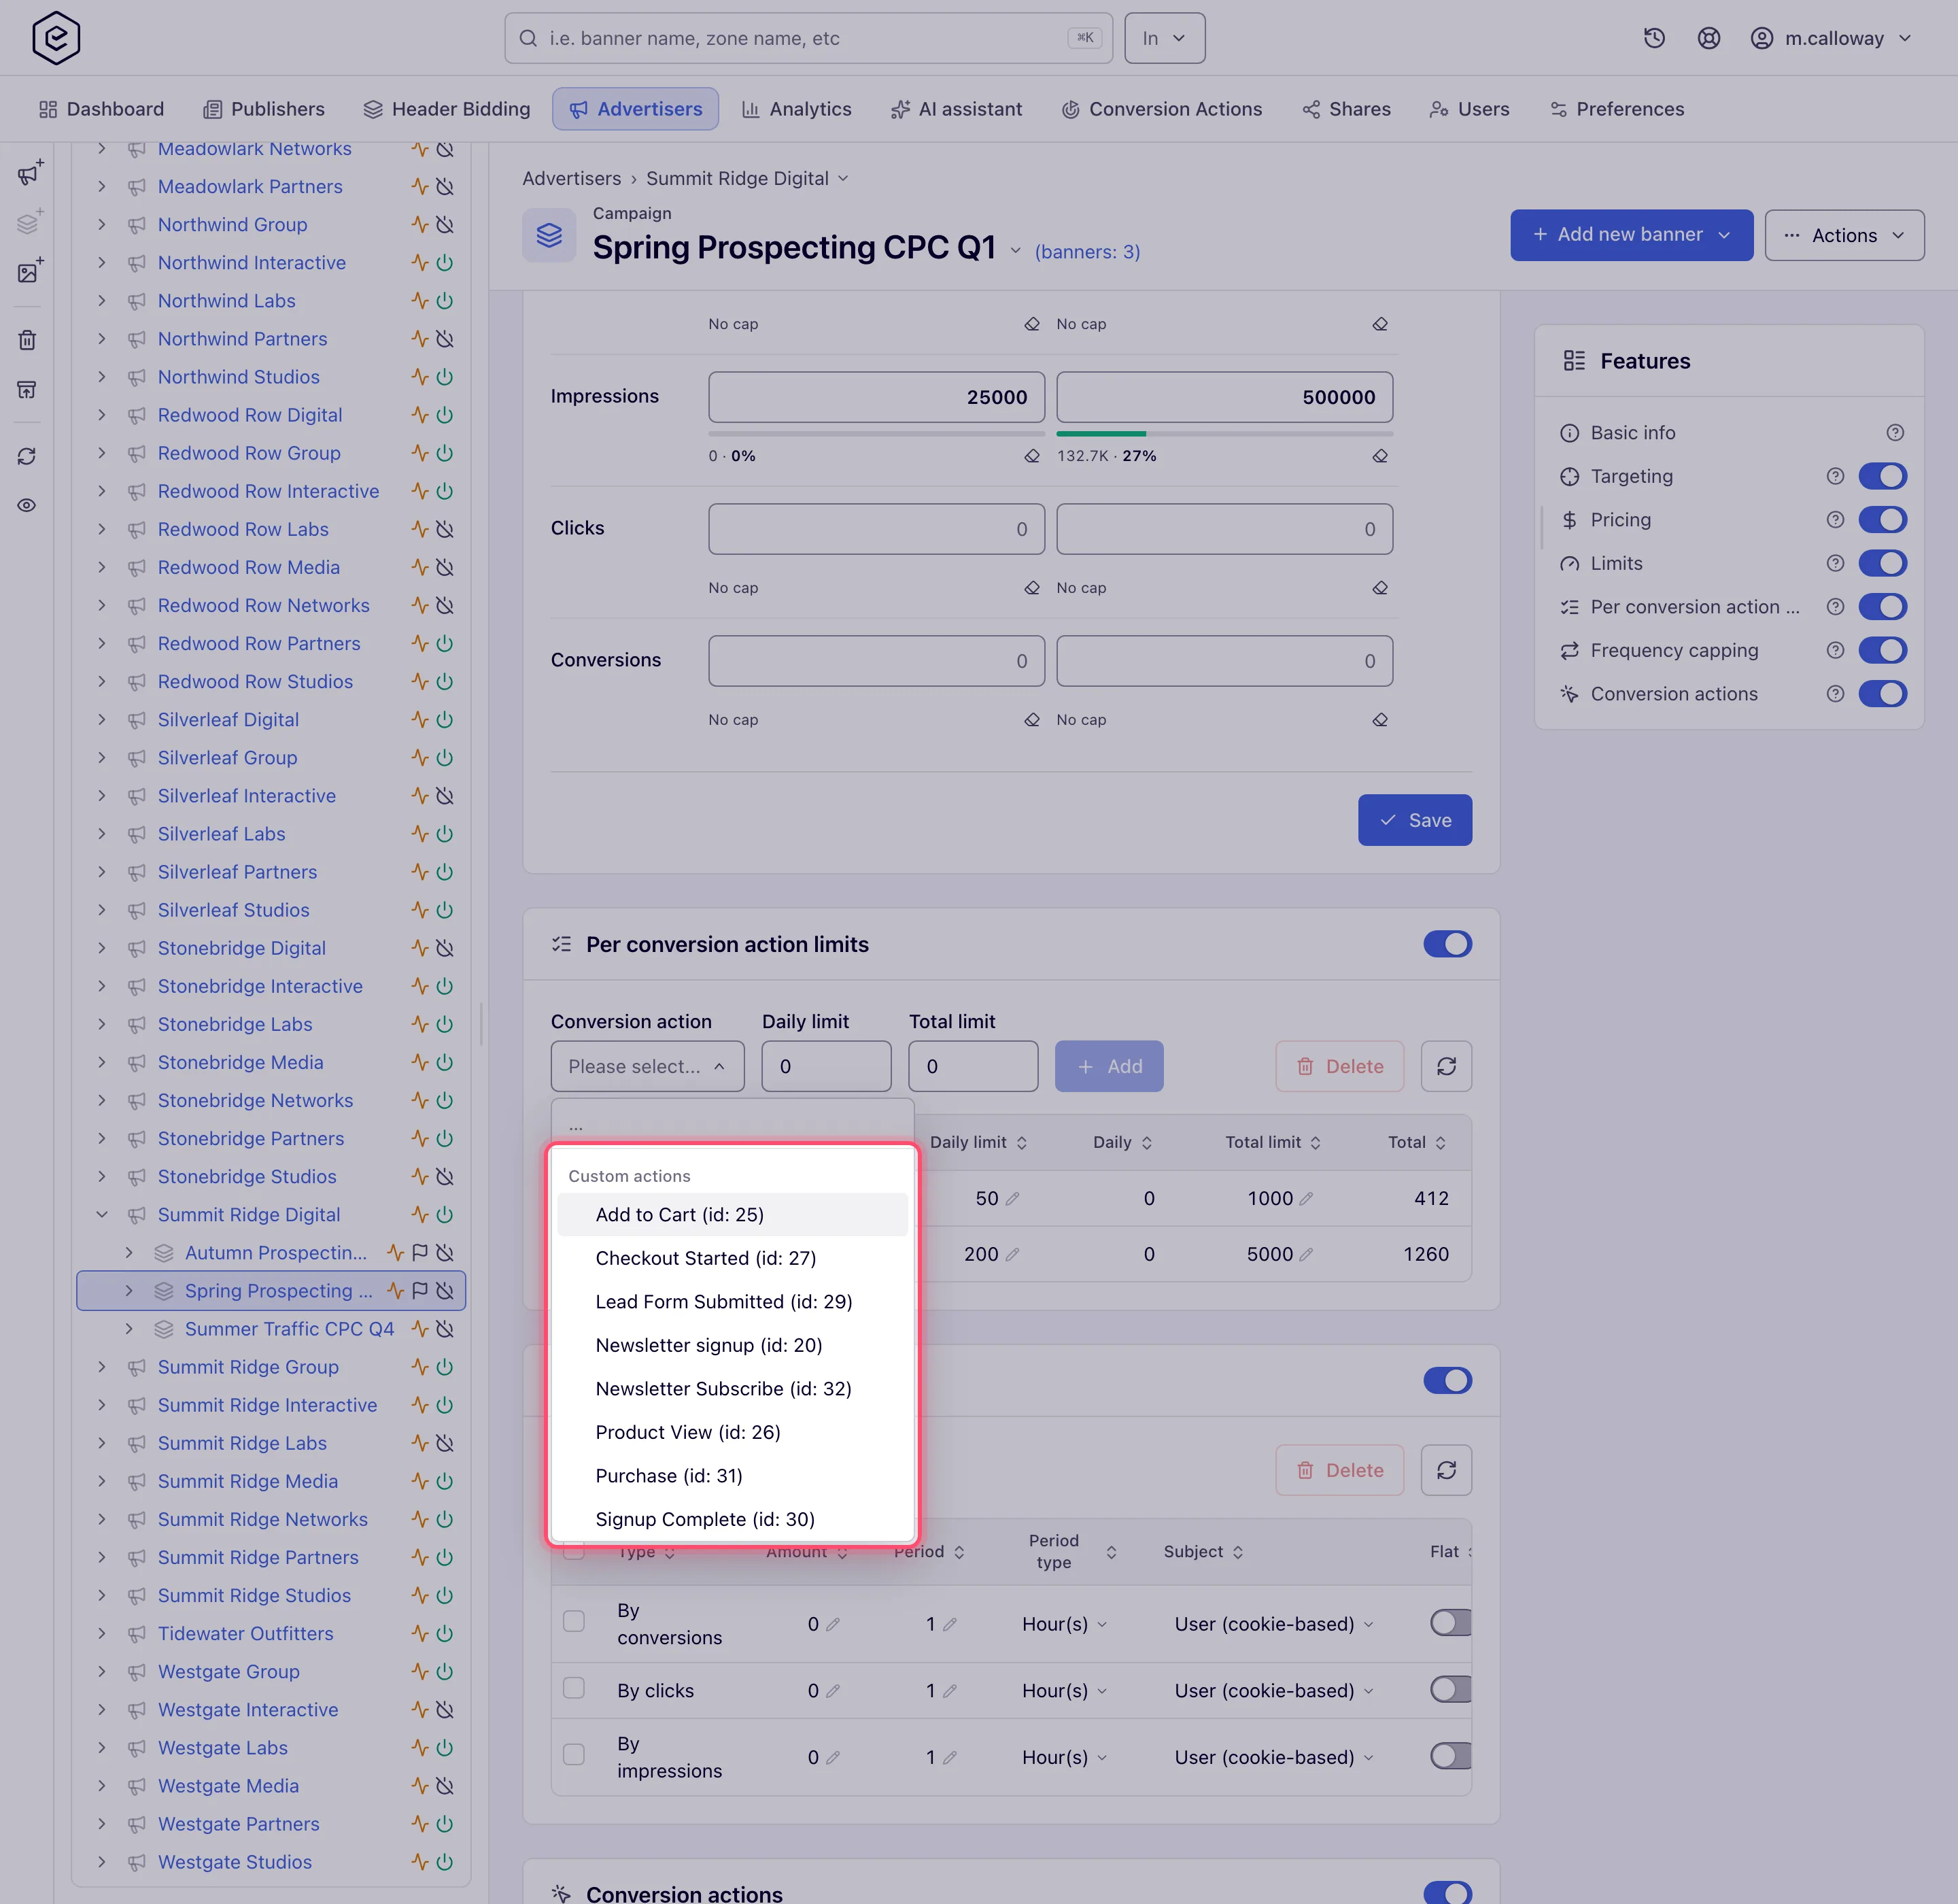Click the Total limit input field

point(972,1066)
